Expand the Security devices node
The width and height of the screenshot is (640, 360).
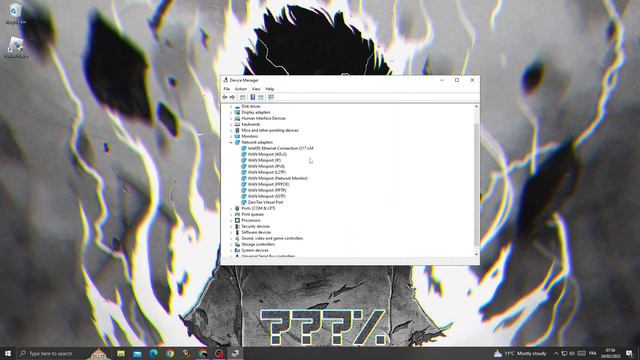(x=231, y=227)
